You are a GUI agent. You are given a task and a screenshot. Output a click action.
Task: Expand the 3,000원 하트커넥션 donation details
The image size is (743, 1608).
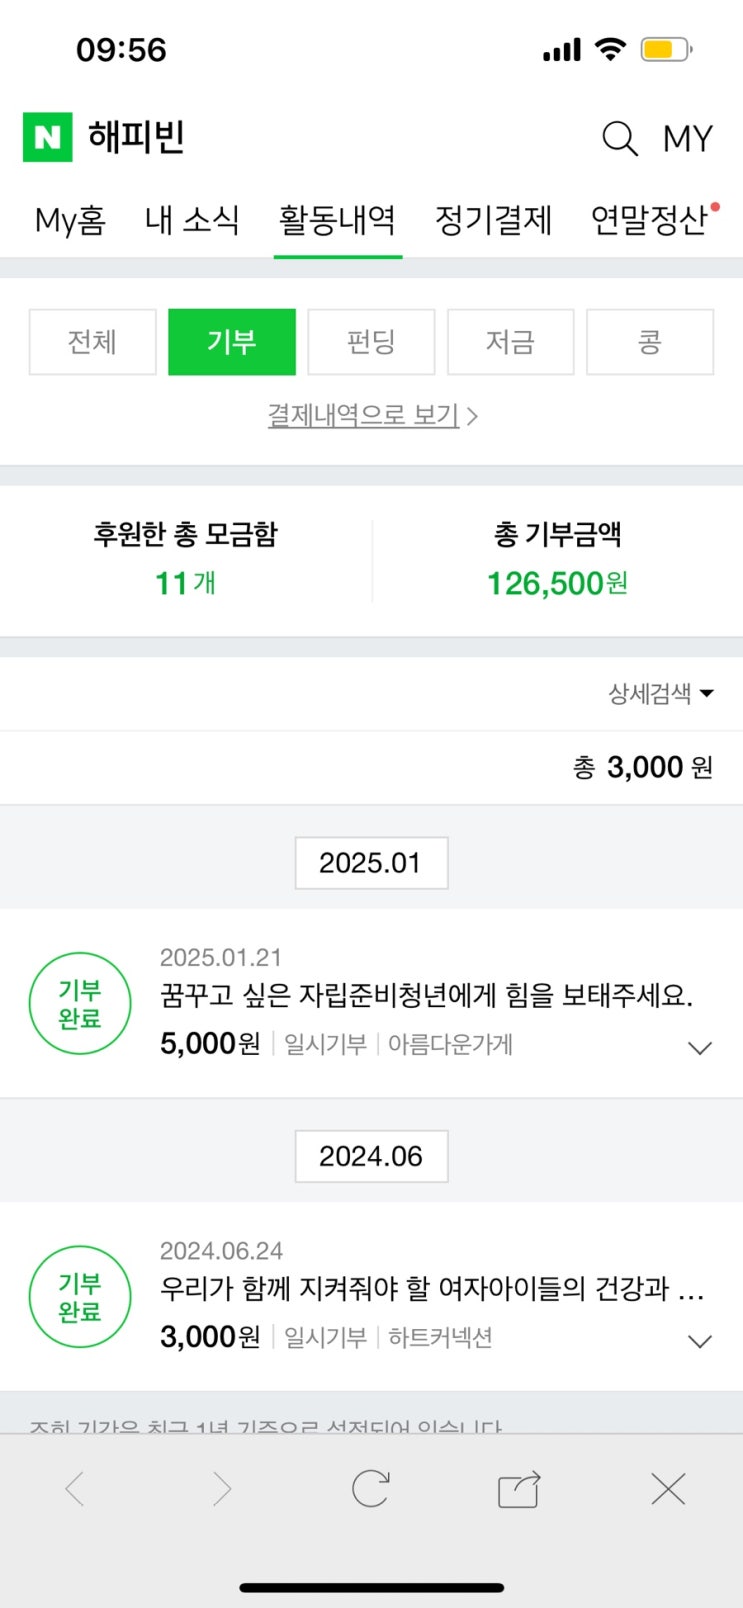(700, 1341)
